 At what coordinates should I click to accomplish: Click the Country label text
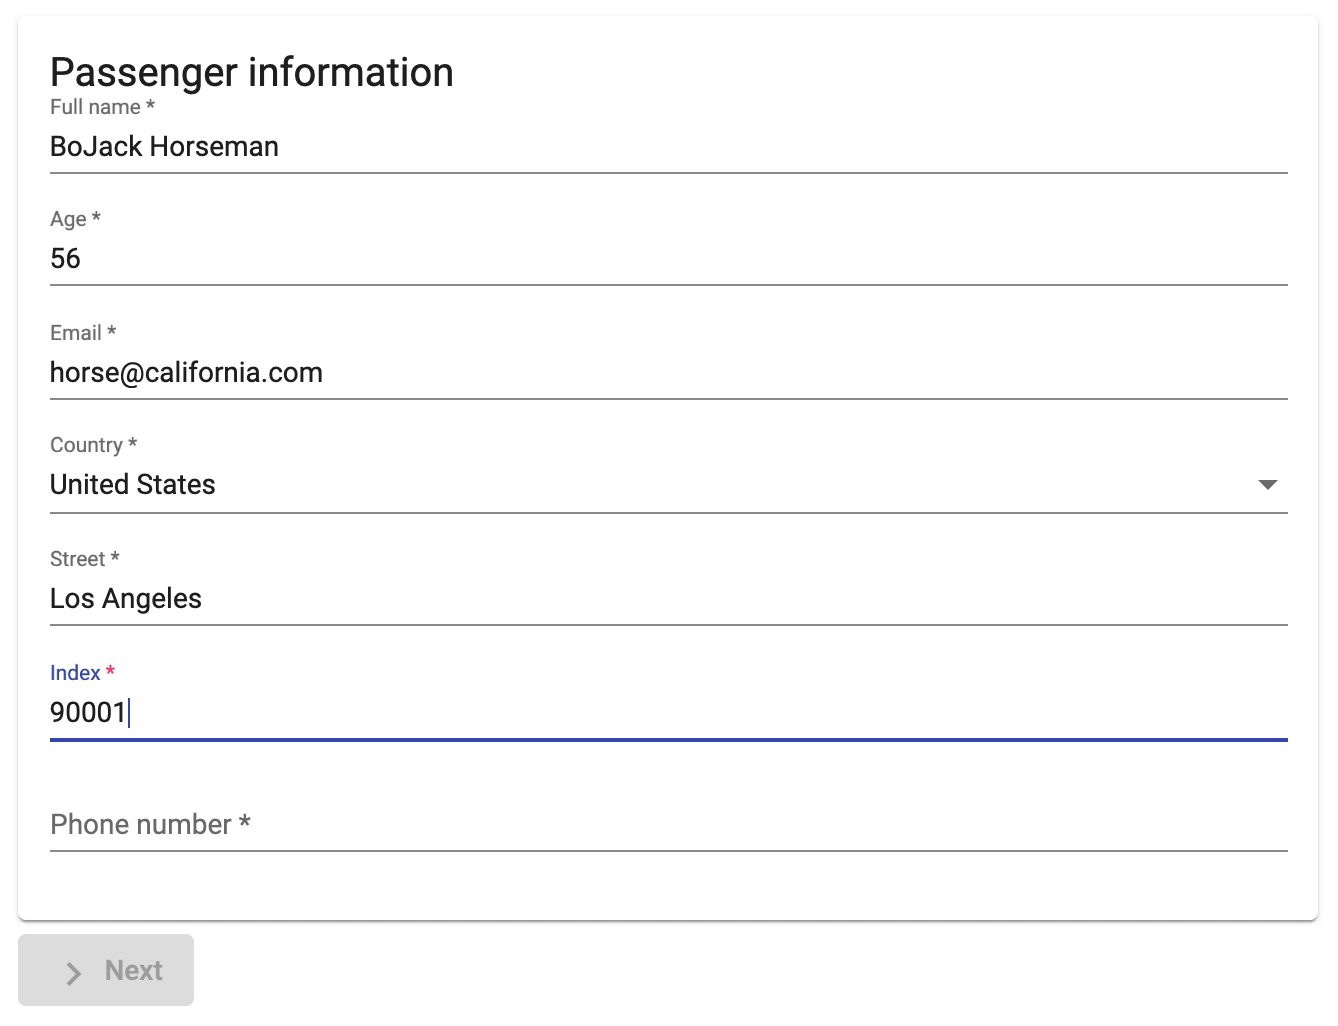pos(86,445)
